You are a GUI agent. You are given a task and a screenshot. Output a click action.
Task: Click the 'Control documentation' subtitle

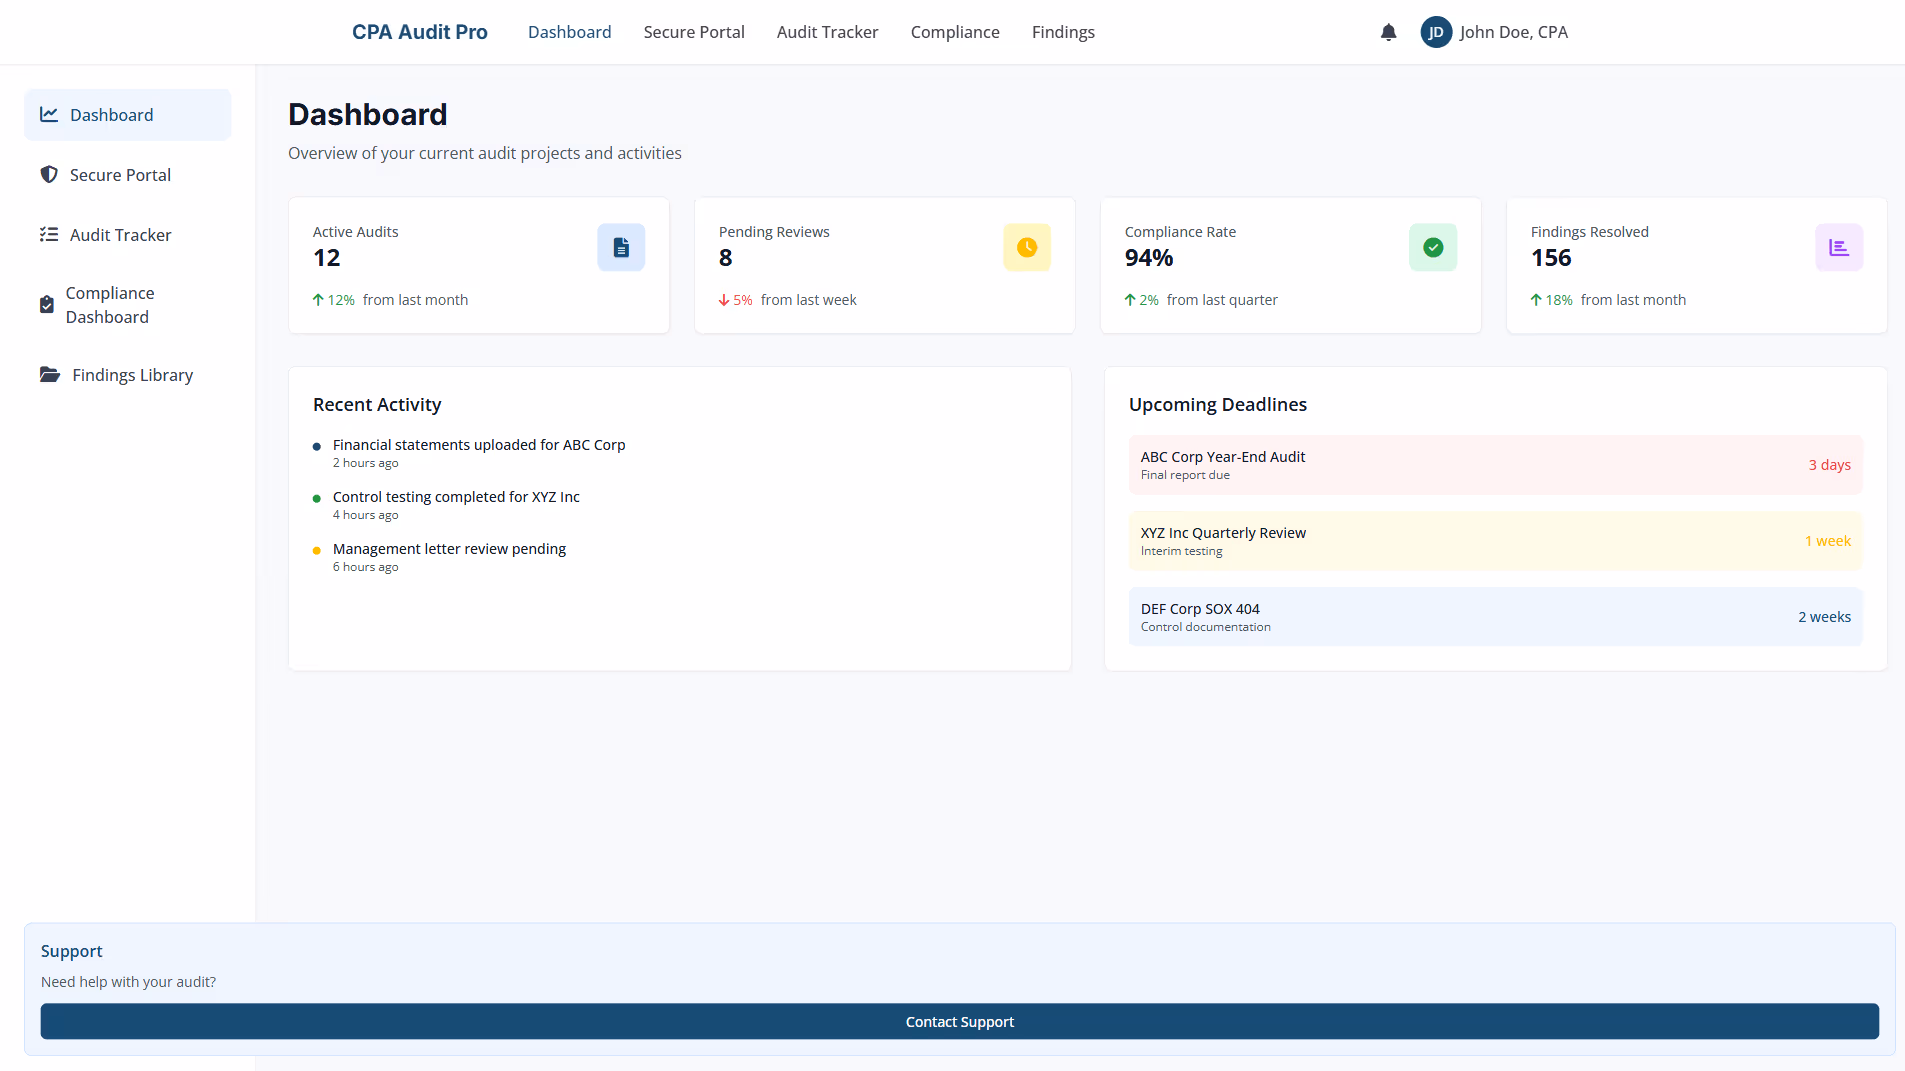click(1206, 627)
